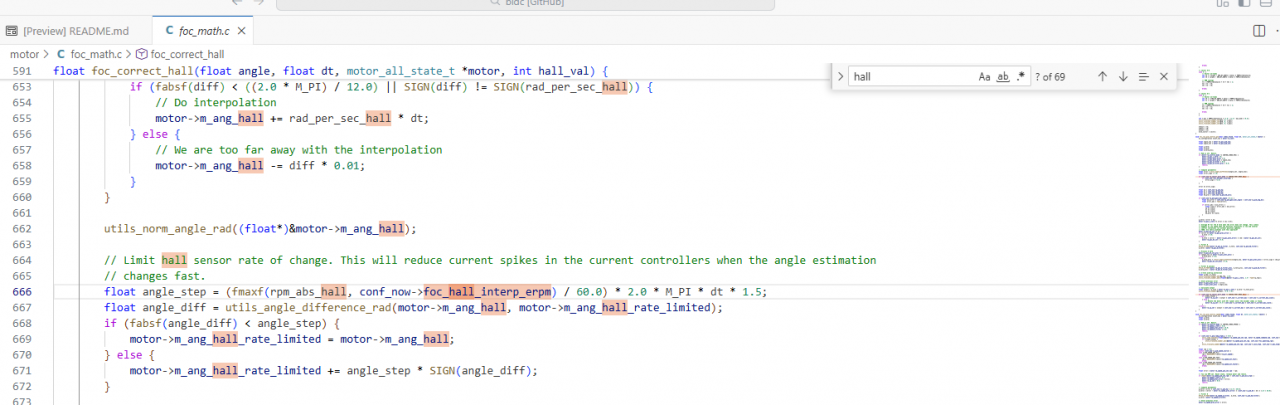Screen dimensions: 1280x405
Task: Close the find widget
Action: click(1164, 77)
